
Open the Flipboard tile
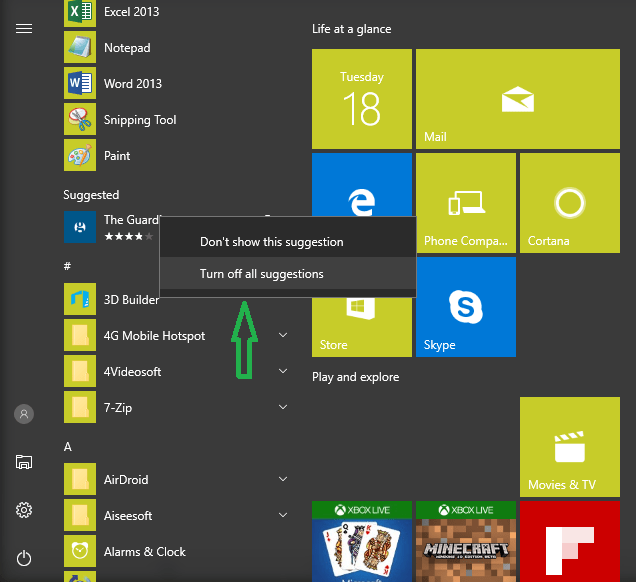tap(570, 541)
